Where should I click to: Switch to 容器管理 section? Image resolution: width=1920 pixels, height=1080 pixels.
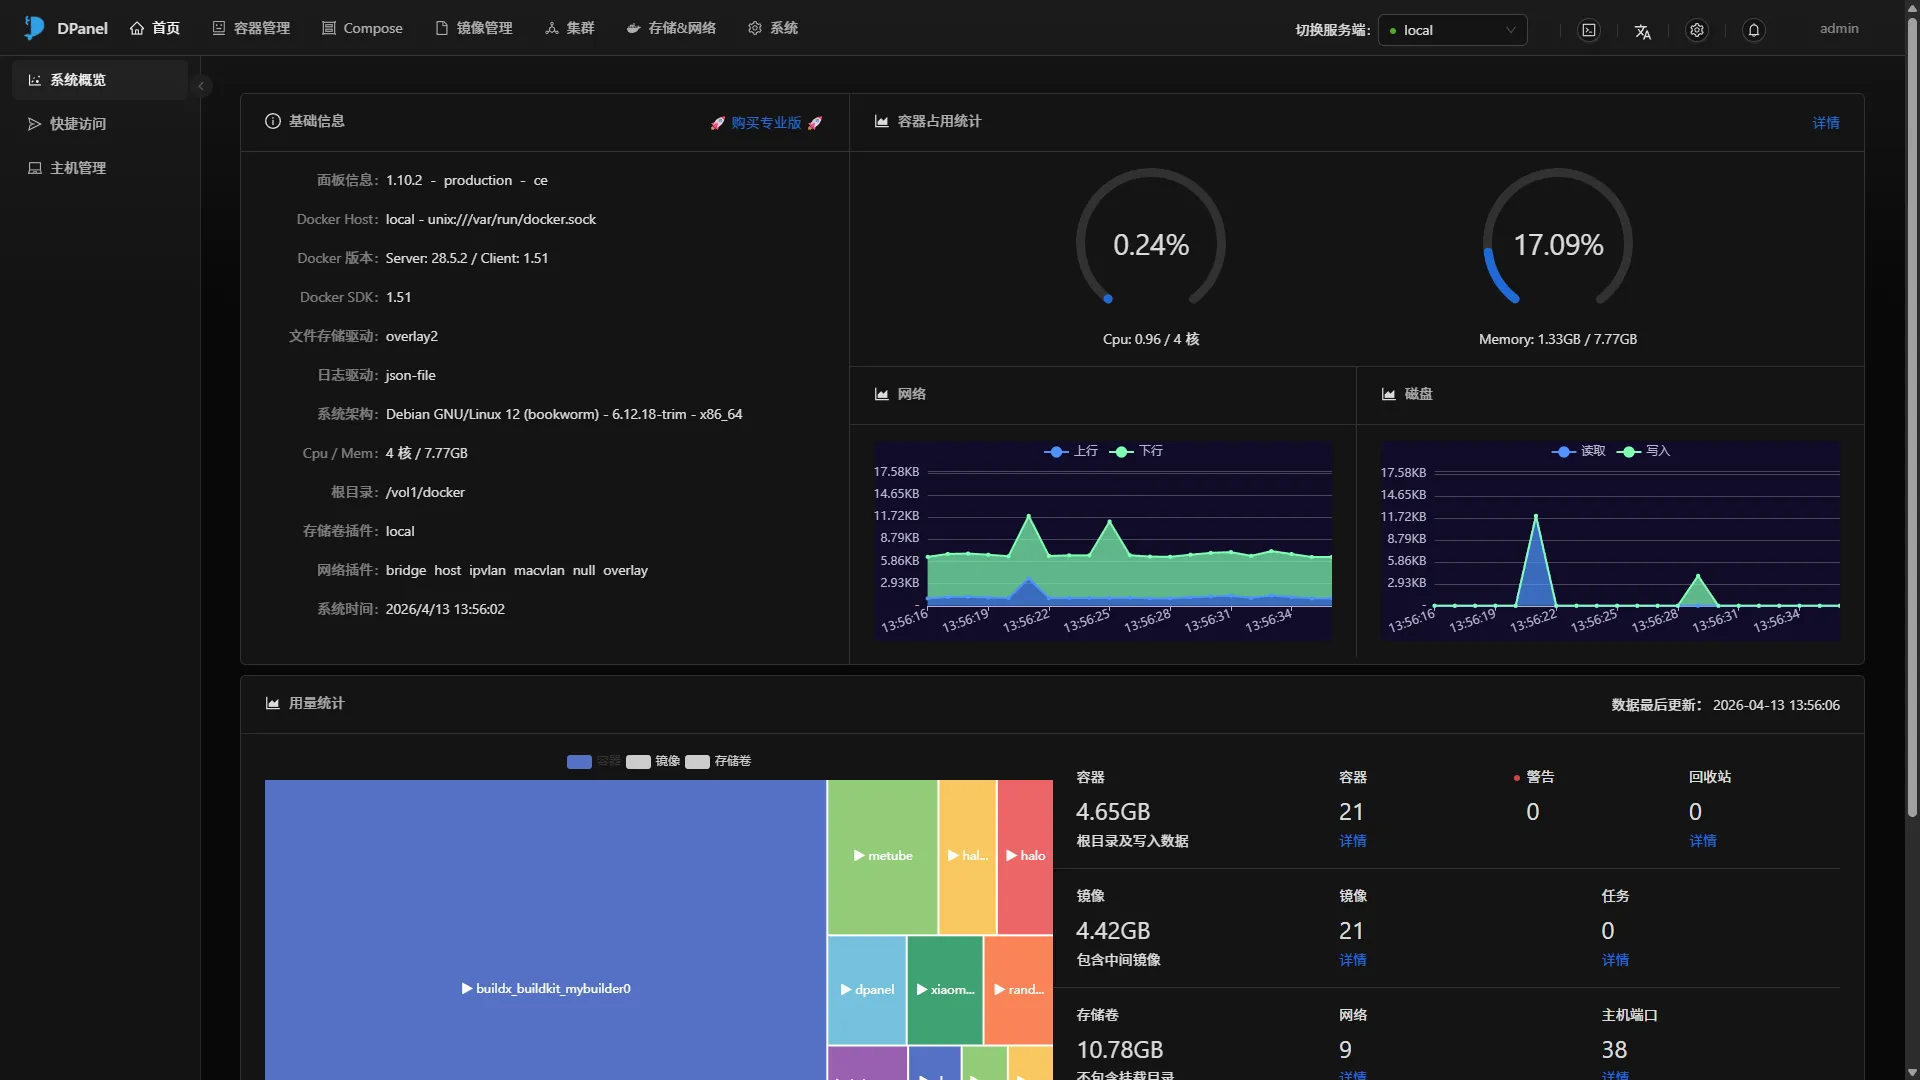pyautogui.click(x=250, y=28)
